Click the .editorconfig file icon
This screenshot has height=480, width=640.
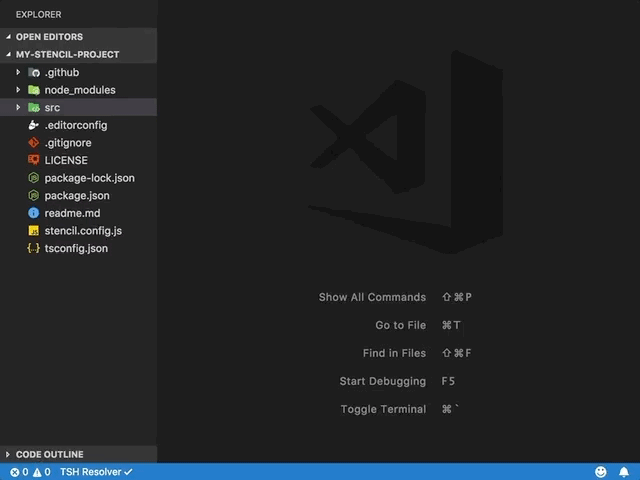[33, 125]
